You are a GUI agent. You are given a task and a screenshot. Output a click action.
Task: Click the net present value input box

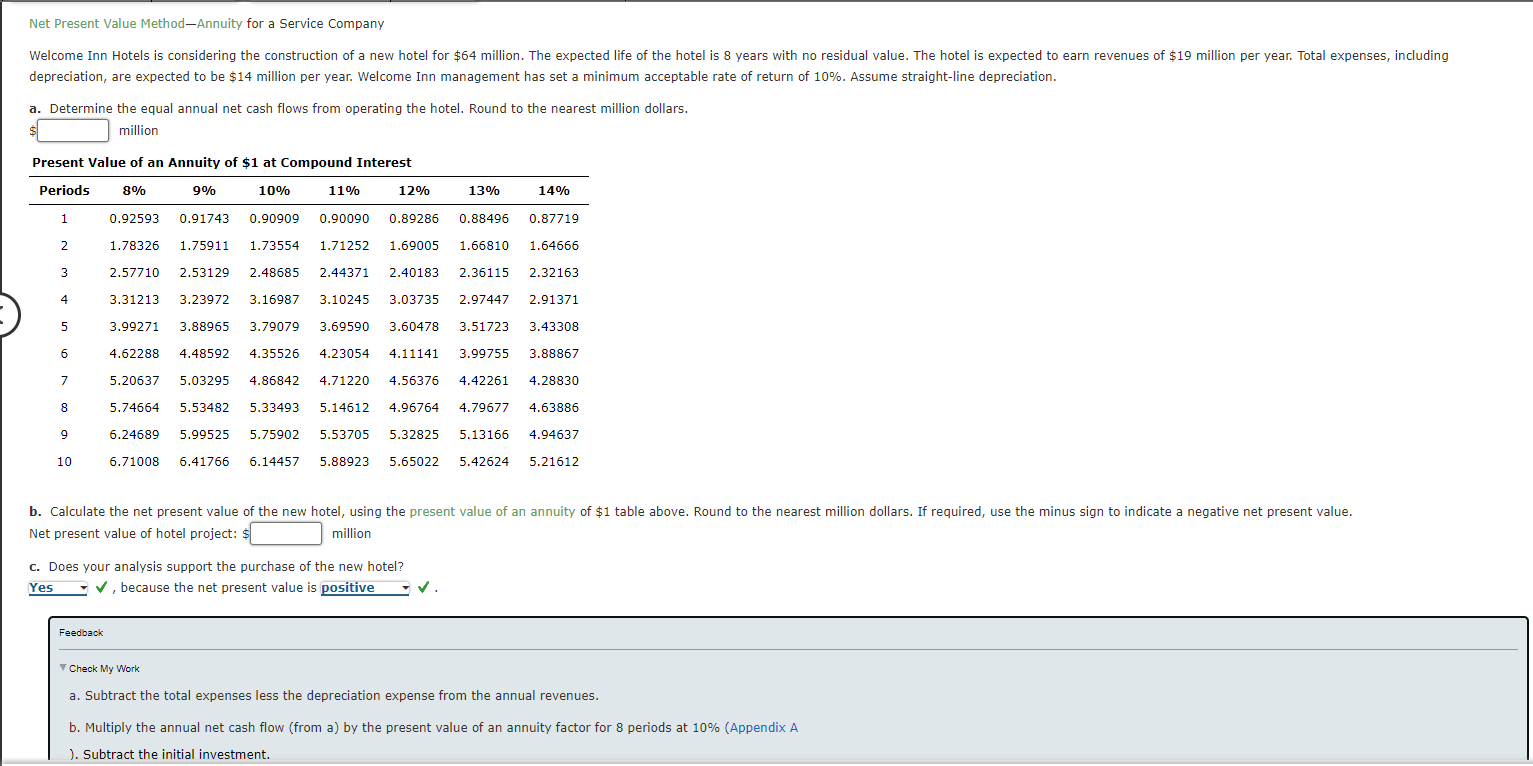[285, 533]
